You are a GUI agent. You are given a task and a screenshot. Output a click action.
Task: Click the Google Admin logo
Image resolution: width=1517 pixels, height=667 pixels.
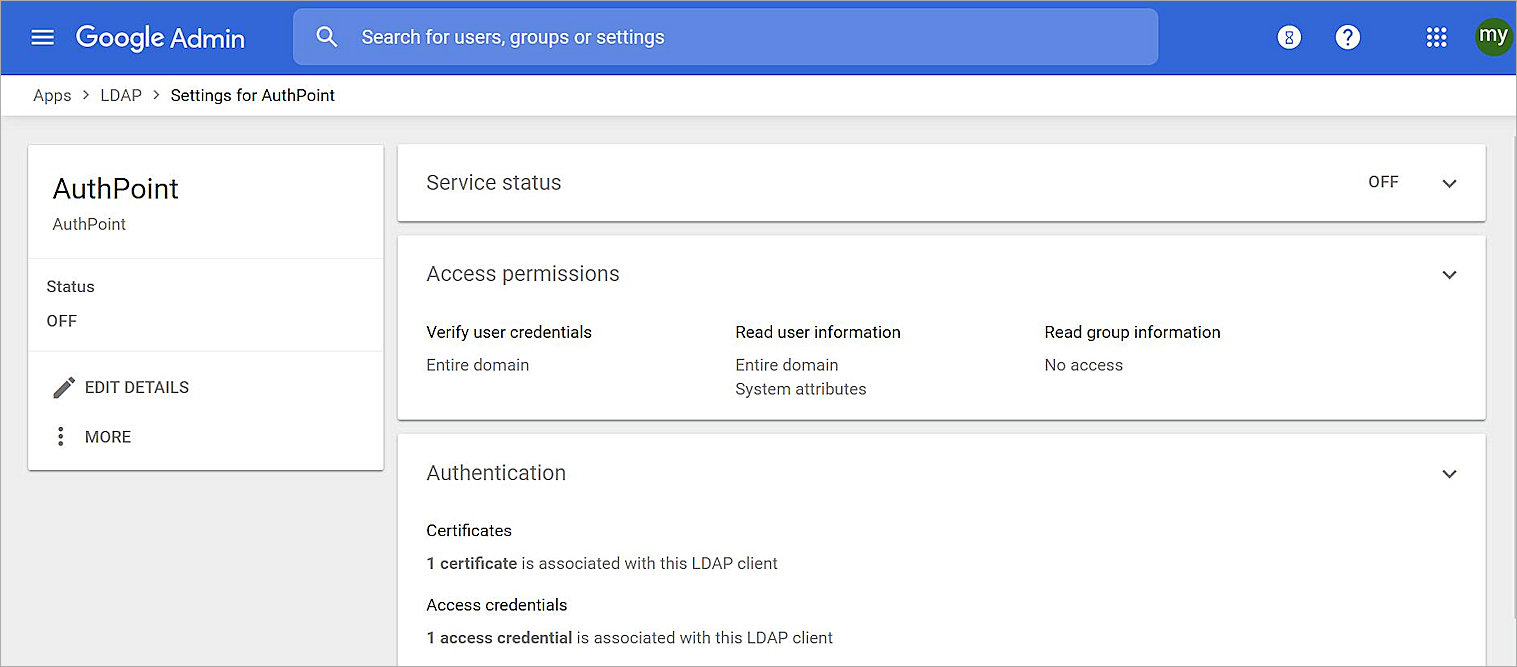click(160, 37)
